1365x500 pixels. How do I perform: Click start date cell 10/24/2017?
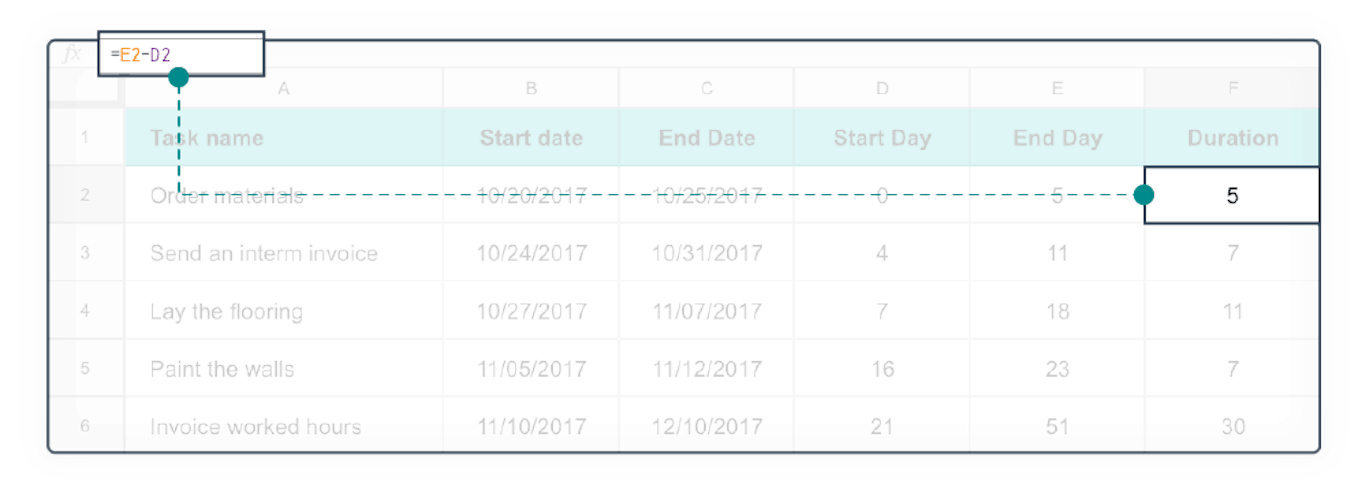click(x=531, y=253)
